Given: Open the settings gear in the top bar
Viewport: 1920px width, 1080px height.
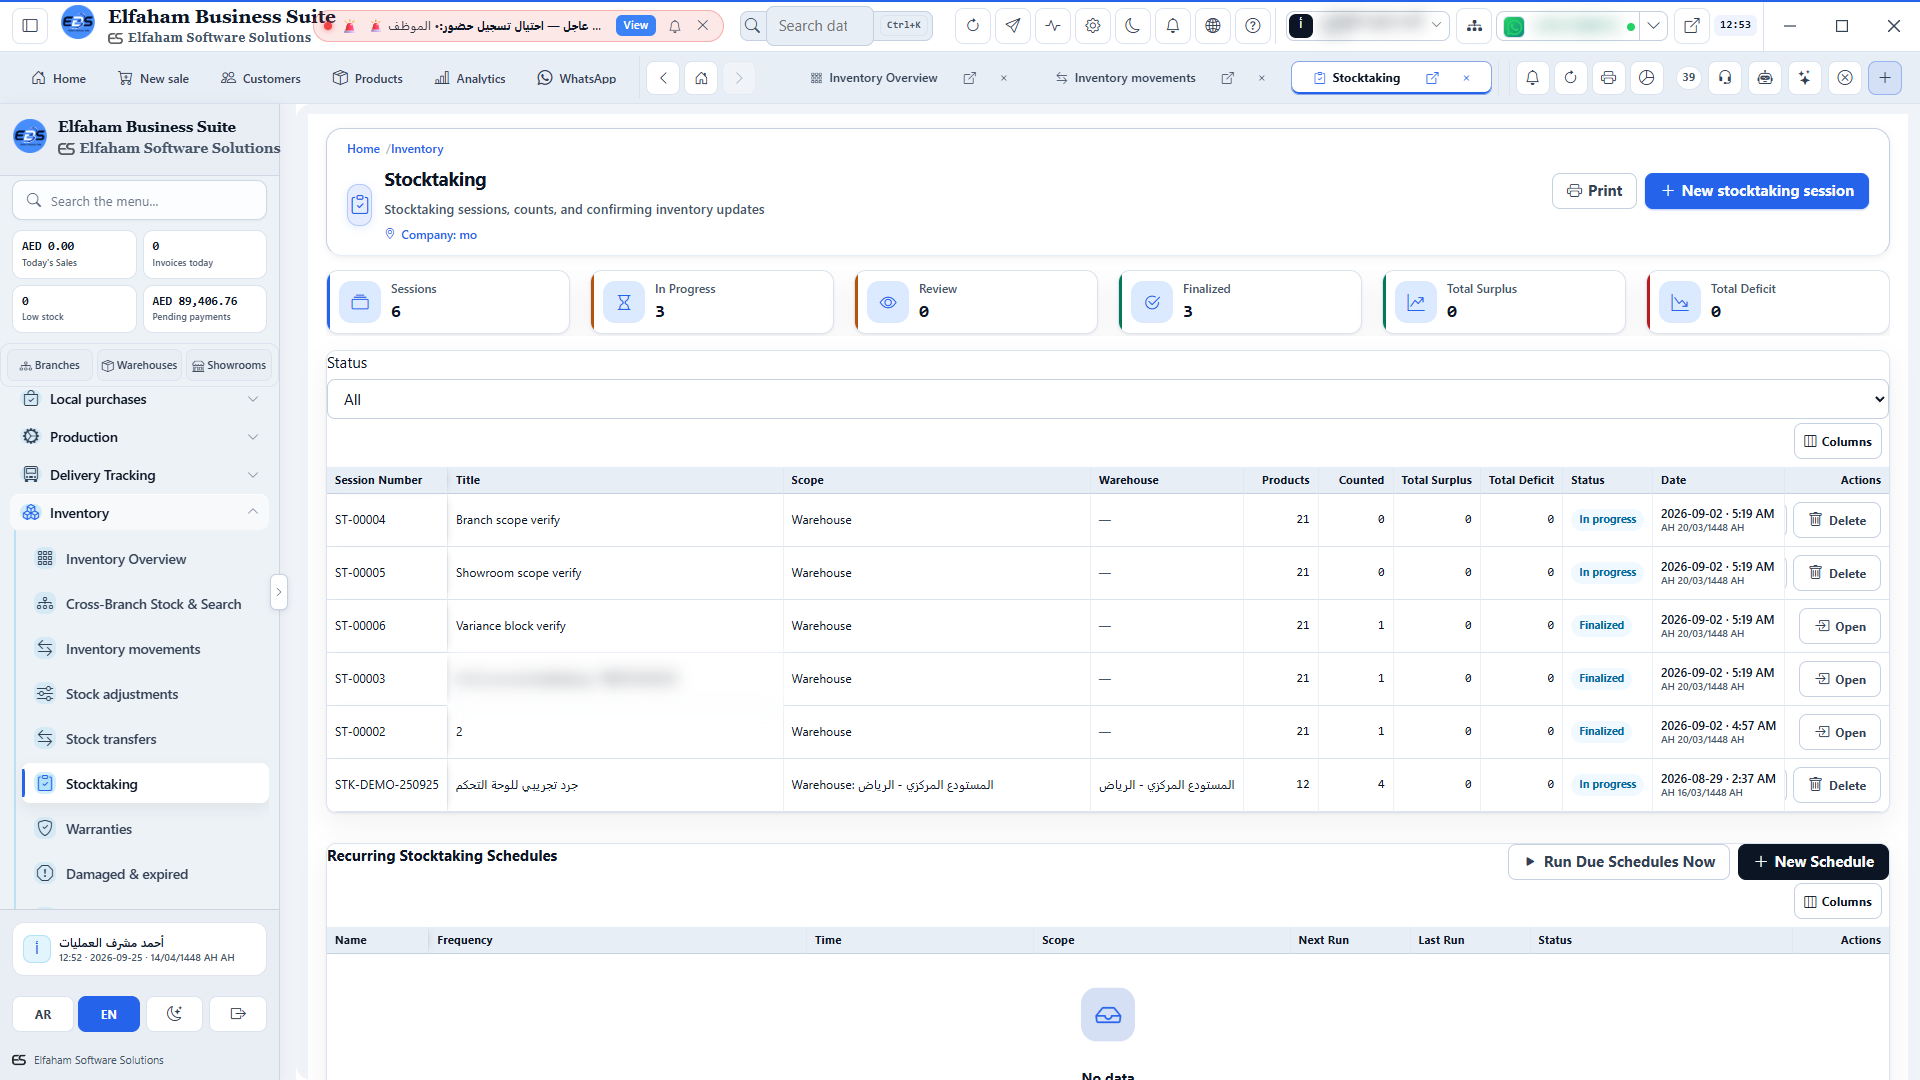Looking at the screenshot, I should 1093,26.
